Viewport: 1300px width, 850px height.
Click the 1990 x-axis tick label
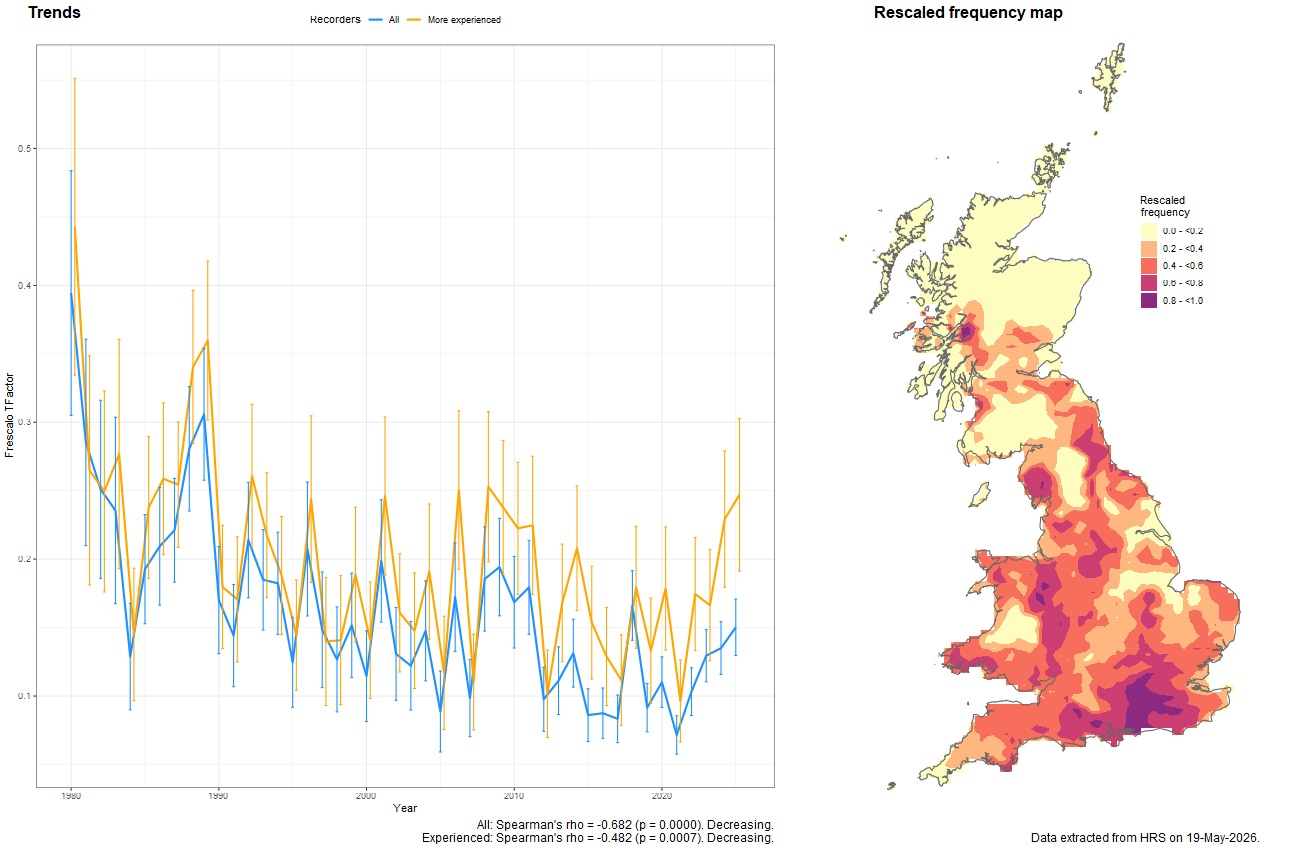(x=218, y=796)
